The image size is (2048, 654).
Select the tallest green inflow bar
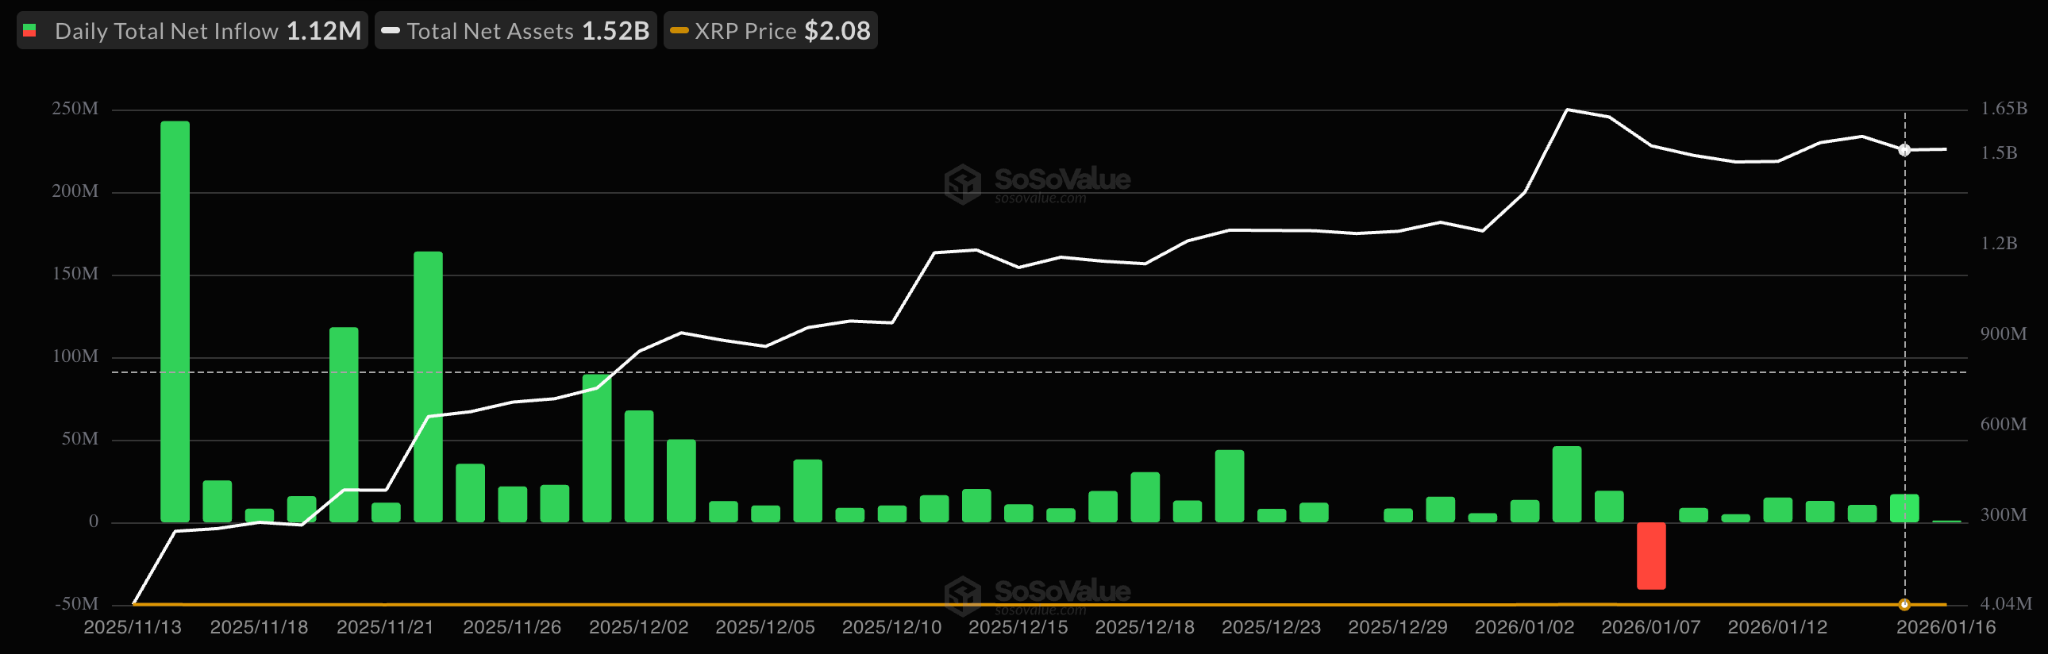pyautogui.click(x=175, y=320)
